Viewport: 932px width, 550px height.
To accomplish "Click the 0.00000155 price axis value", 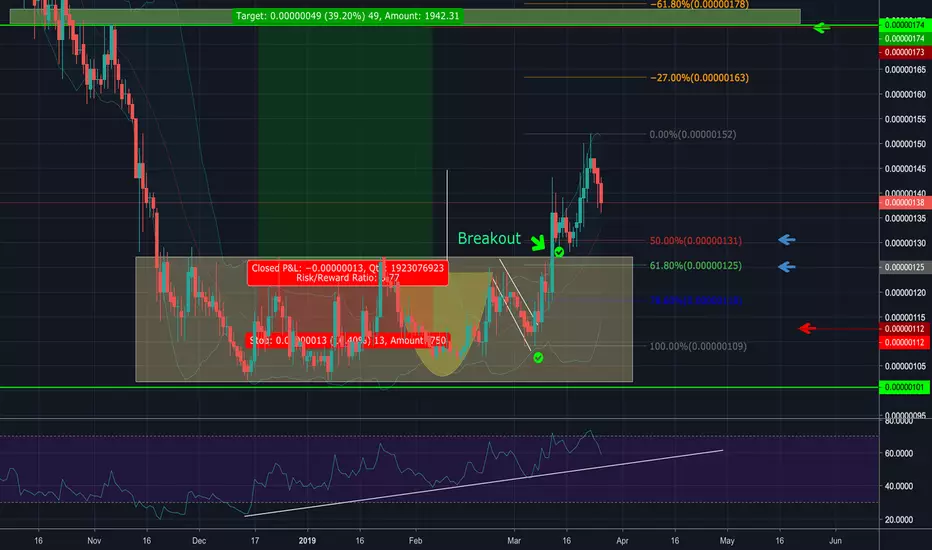I will click(x=905, y=120).
